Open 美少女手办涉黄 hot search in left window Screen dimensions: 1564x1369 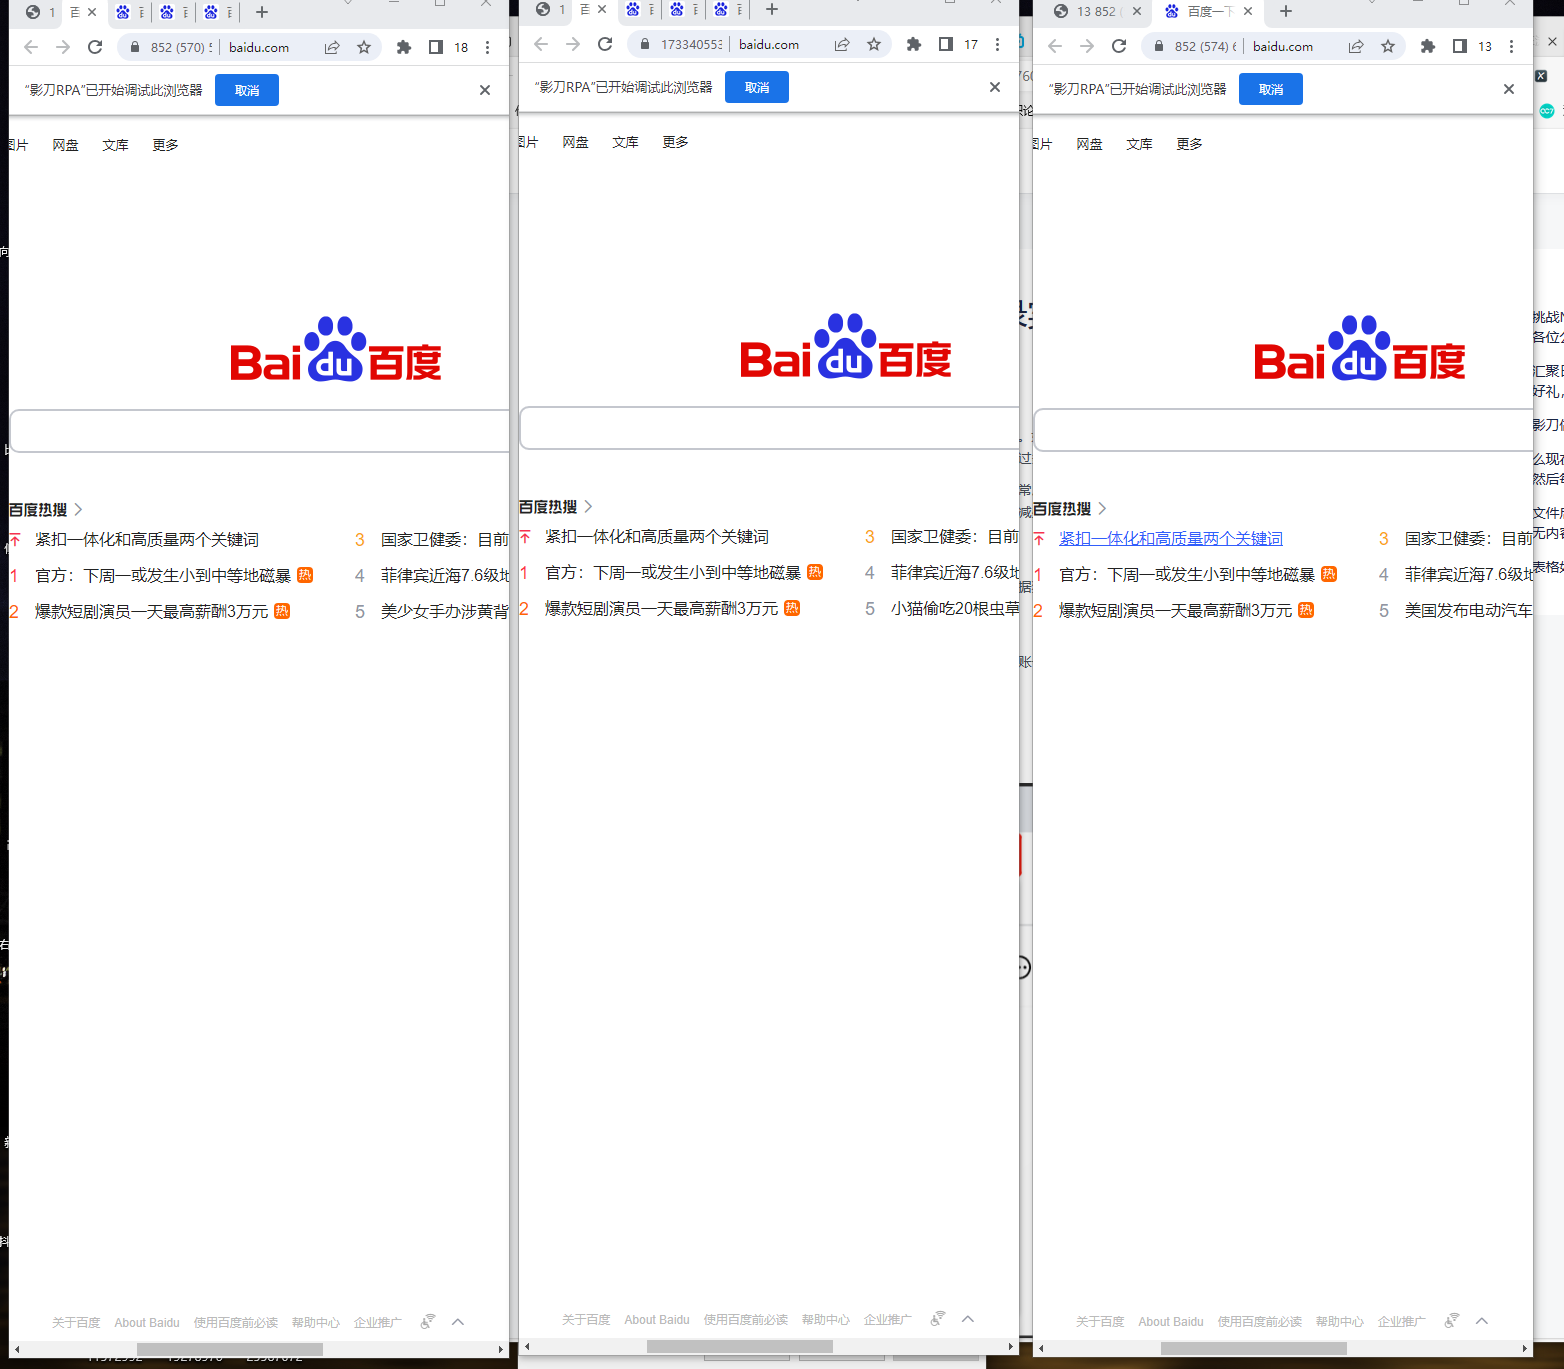tap(445, 612)
